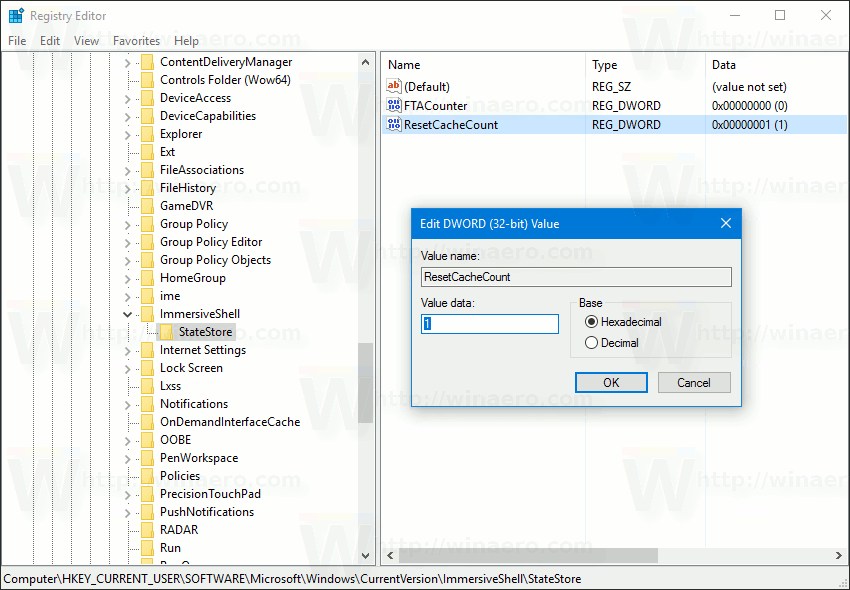850x590 pixels.
Task: Expand the ContentDeliveryManager key
Action: coord(127,63)
